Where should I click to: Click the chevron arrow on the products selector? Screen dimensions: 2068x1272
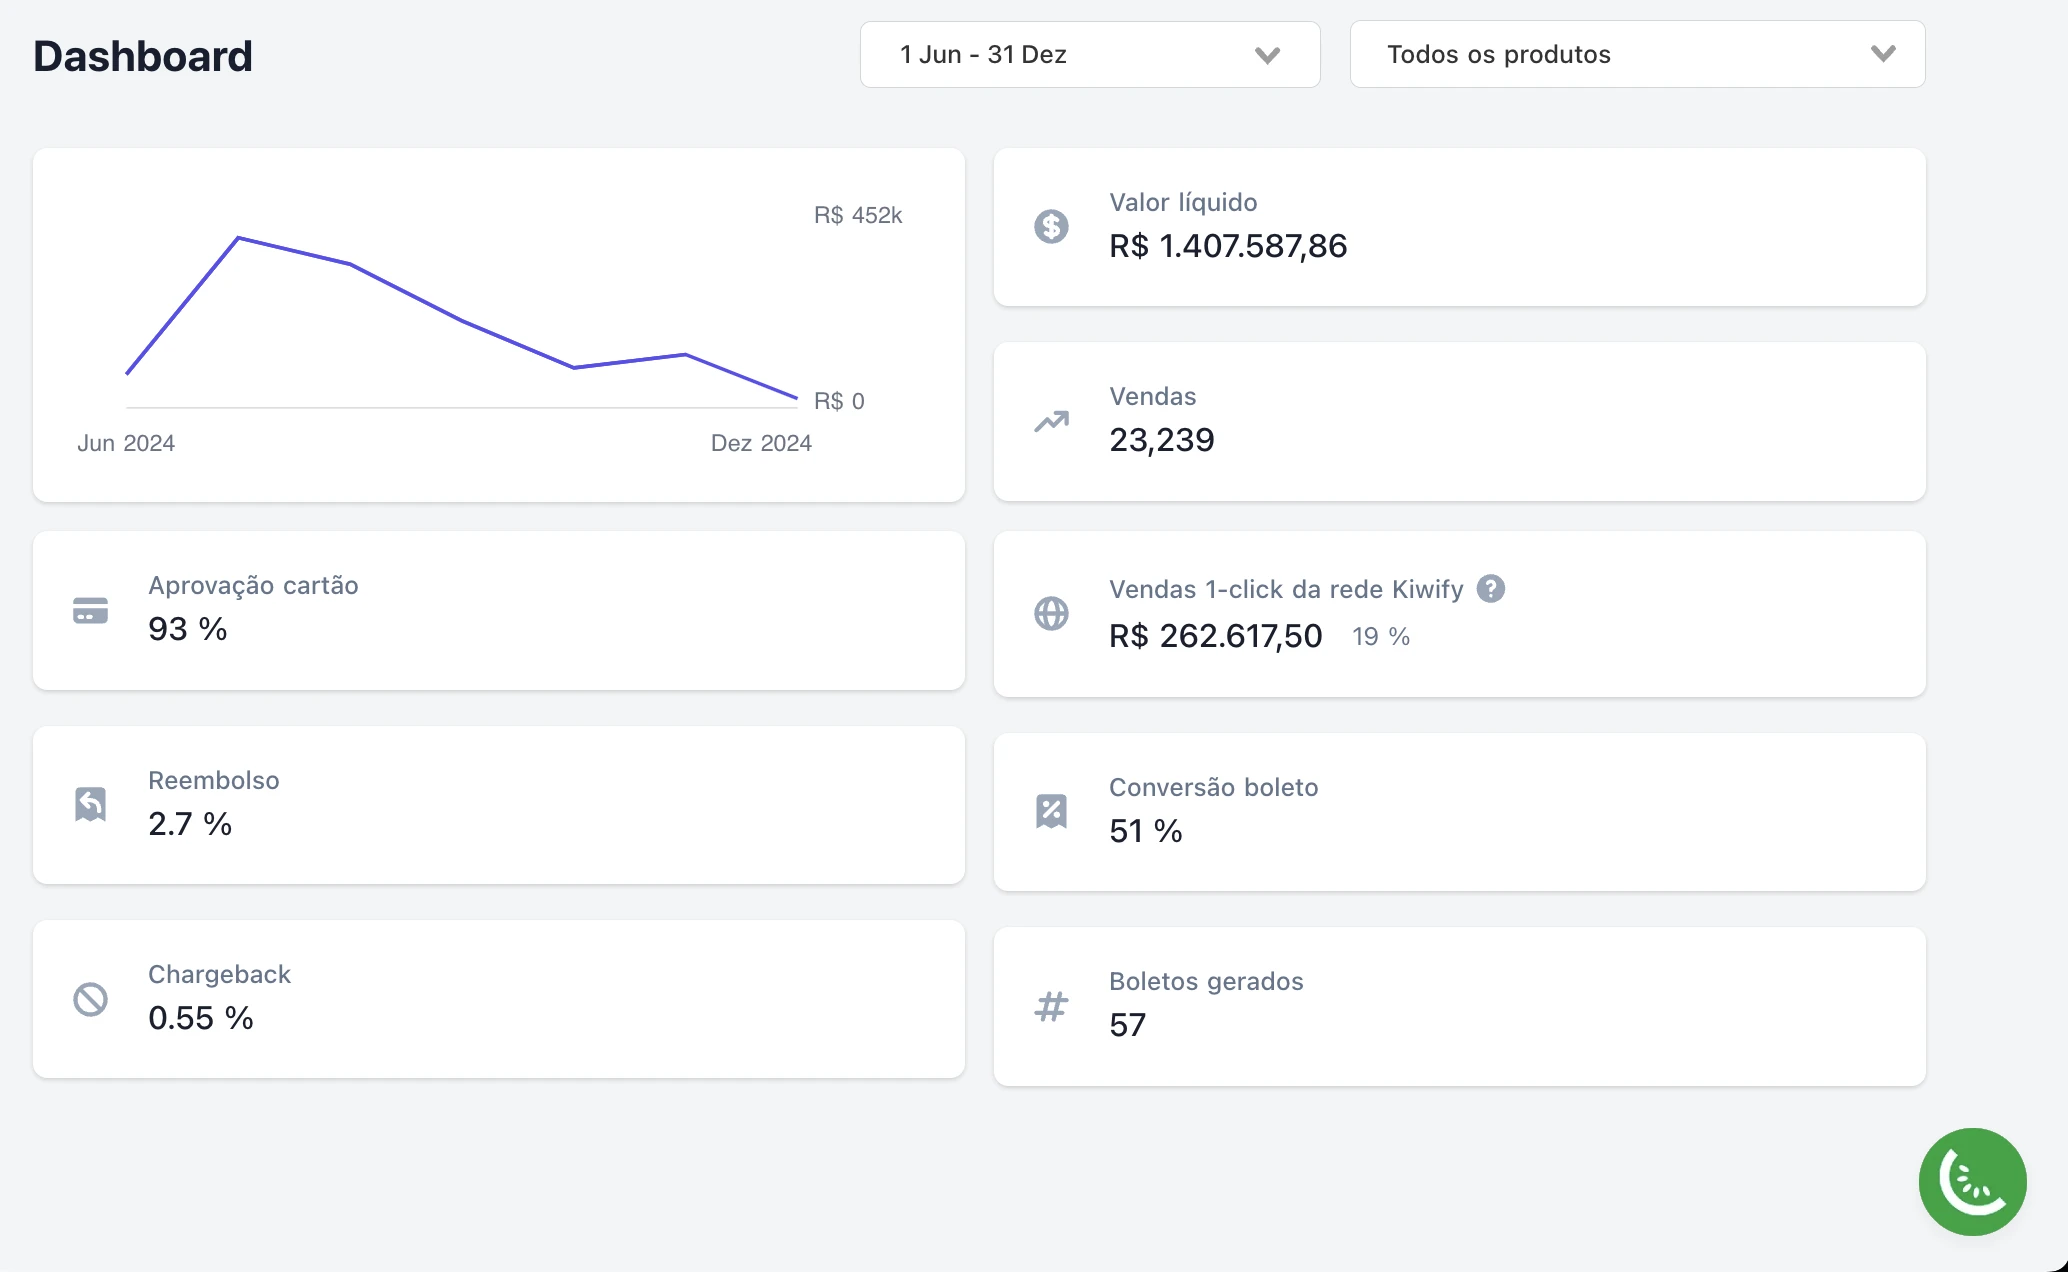[x=1882, y=54]
